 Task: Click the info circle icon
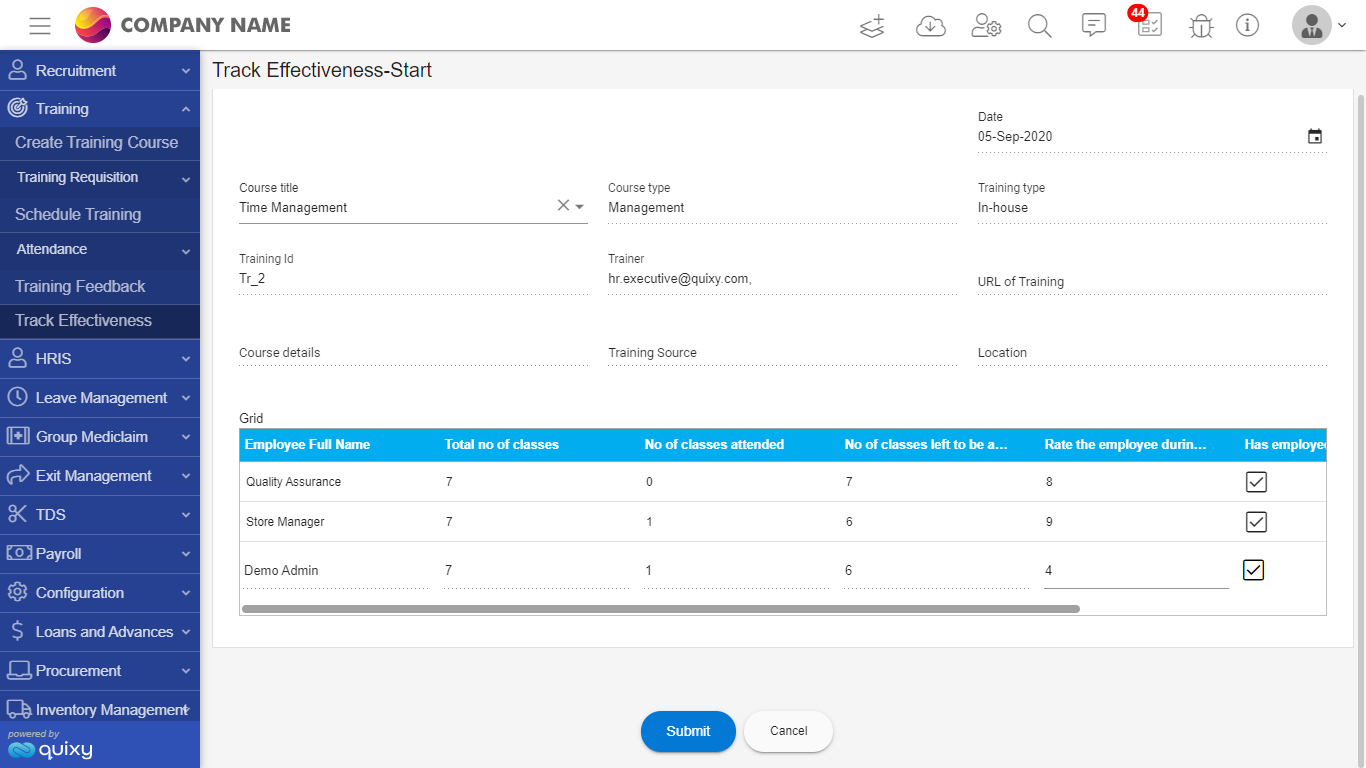point(1247,25)
